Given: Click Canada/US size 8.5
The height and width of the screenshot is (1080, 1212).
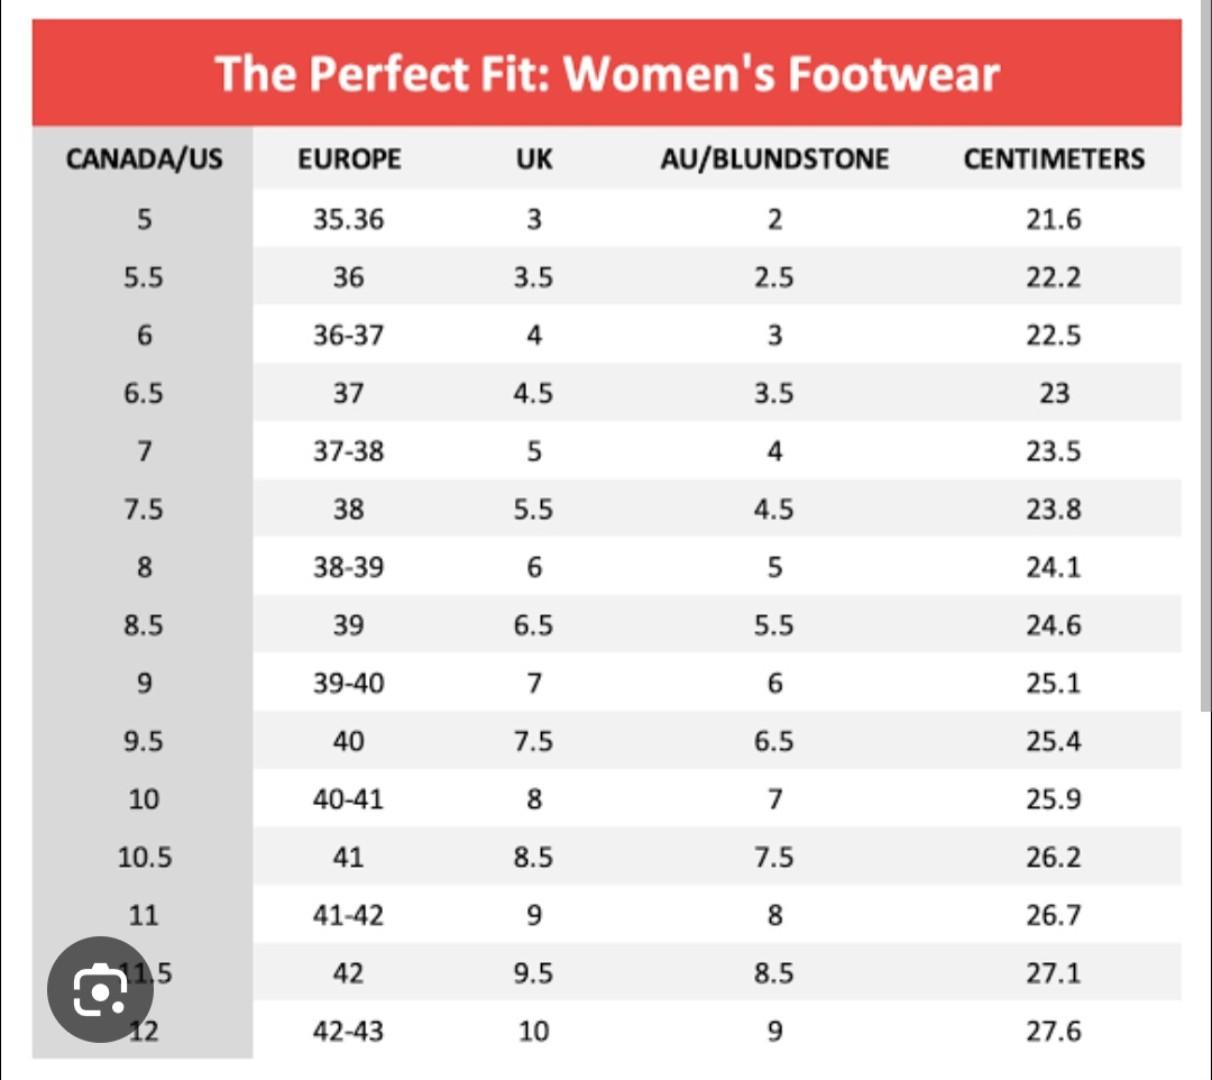Looking at the screenshot, I should pyautogui.click(x=143, y=625).
